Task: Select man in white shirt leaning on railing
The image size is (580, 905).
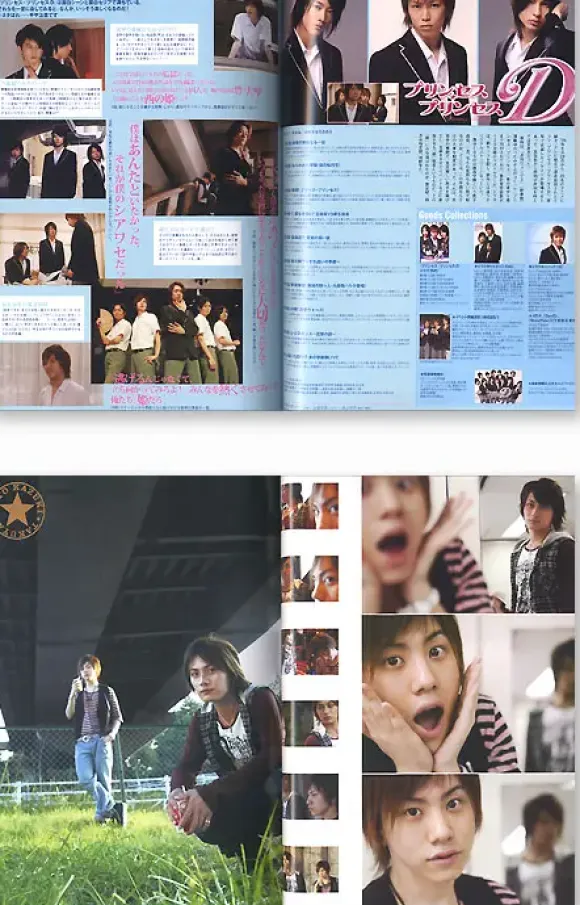Action: coord(246,36)
